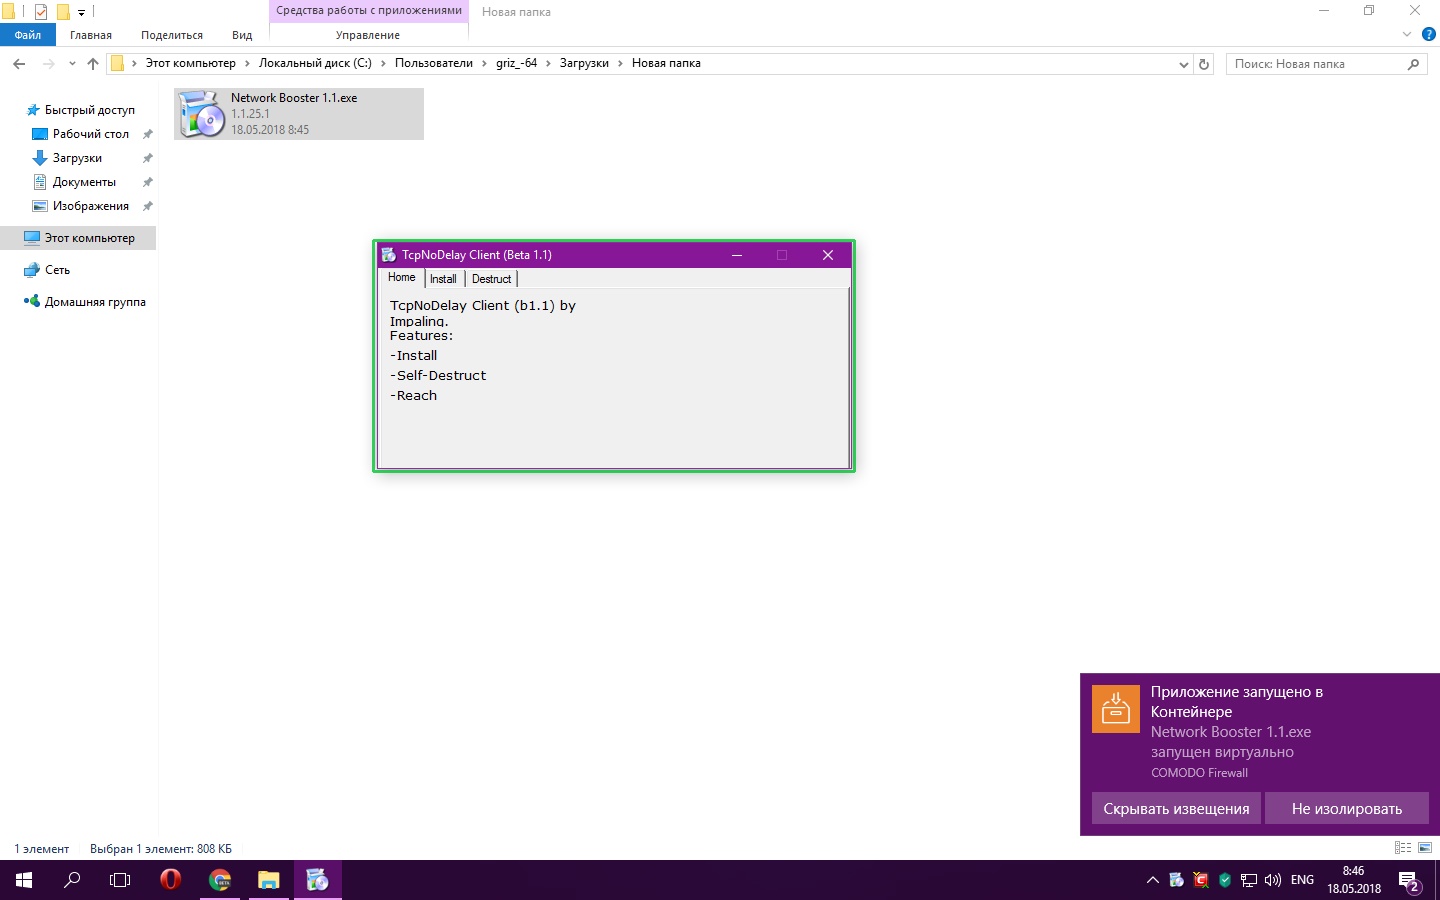The width and height of the screenshot is (1440, 900).
Task: Click the TcpNoDelay Client title bar icon
Action: pyautogui.click(x=389, y=255)
